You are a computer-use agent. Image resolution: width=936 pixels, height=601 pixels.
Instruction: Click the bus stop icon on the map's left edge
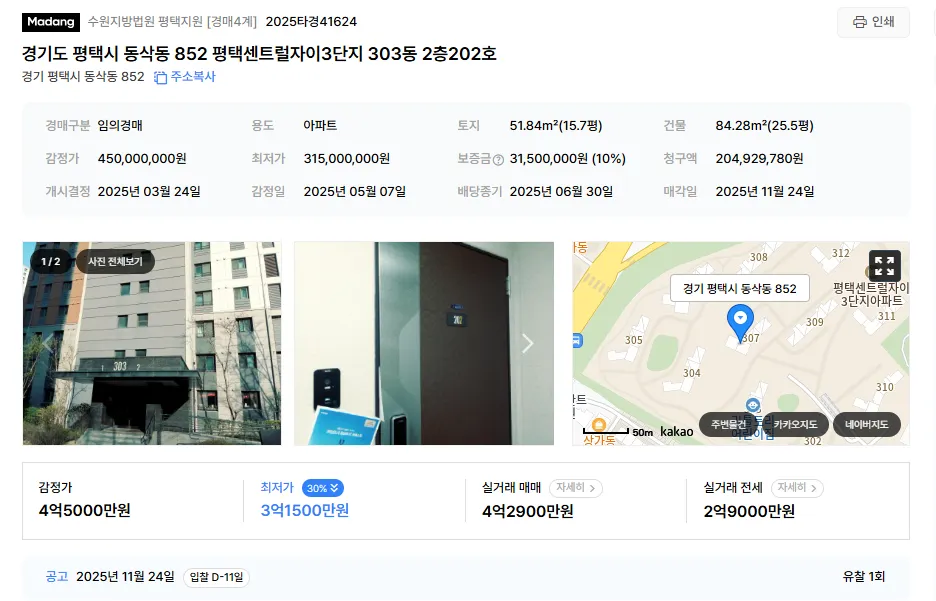[577, 341]
